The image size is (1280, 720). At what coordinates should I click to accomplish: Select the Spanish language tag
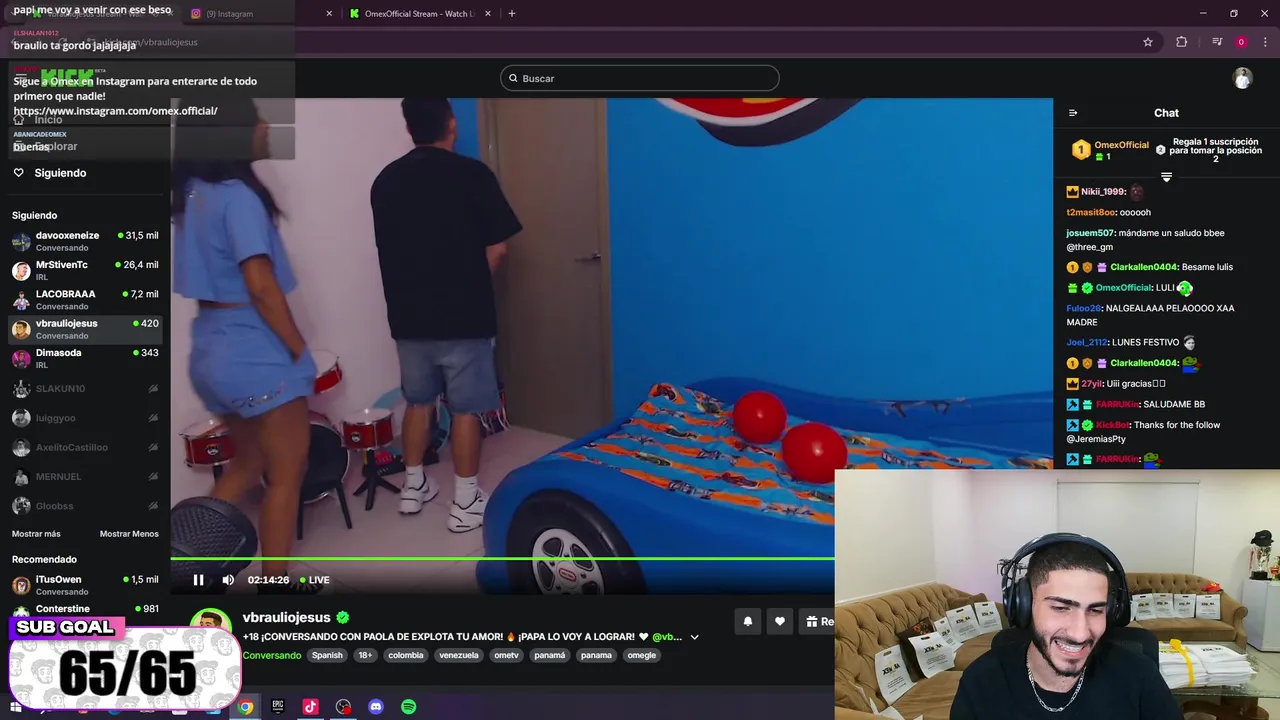tap(327, 656)
